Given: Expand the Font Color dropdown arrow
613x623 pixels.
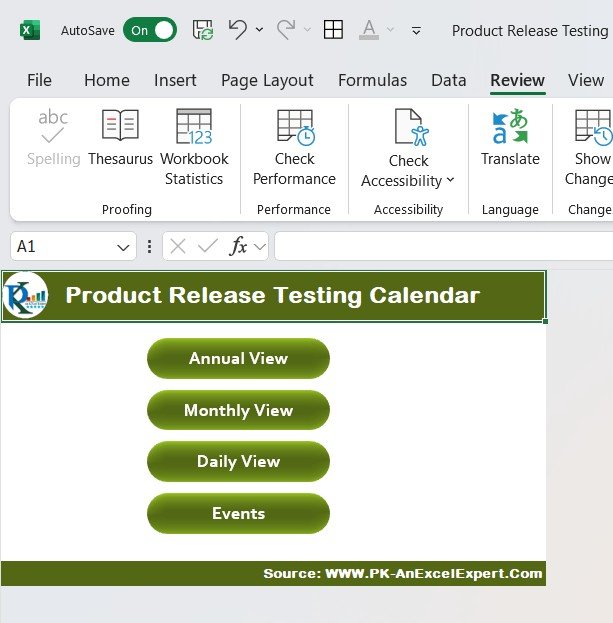Looking at the screenshot, I should click(x=390, y=30).
